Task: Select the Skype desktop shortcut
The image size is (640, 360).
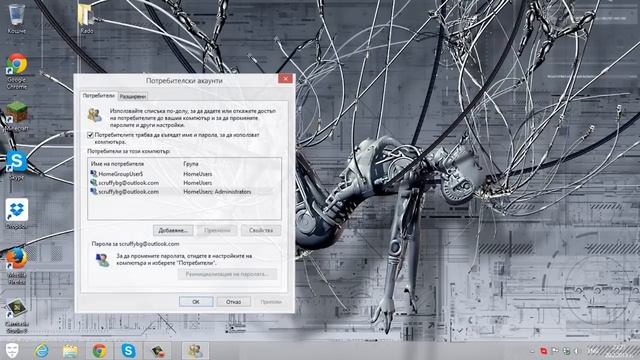Action: click(x=16, y=165)
